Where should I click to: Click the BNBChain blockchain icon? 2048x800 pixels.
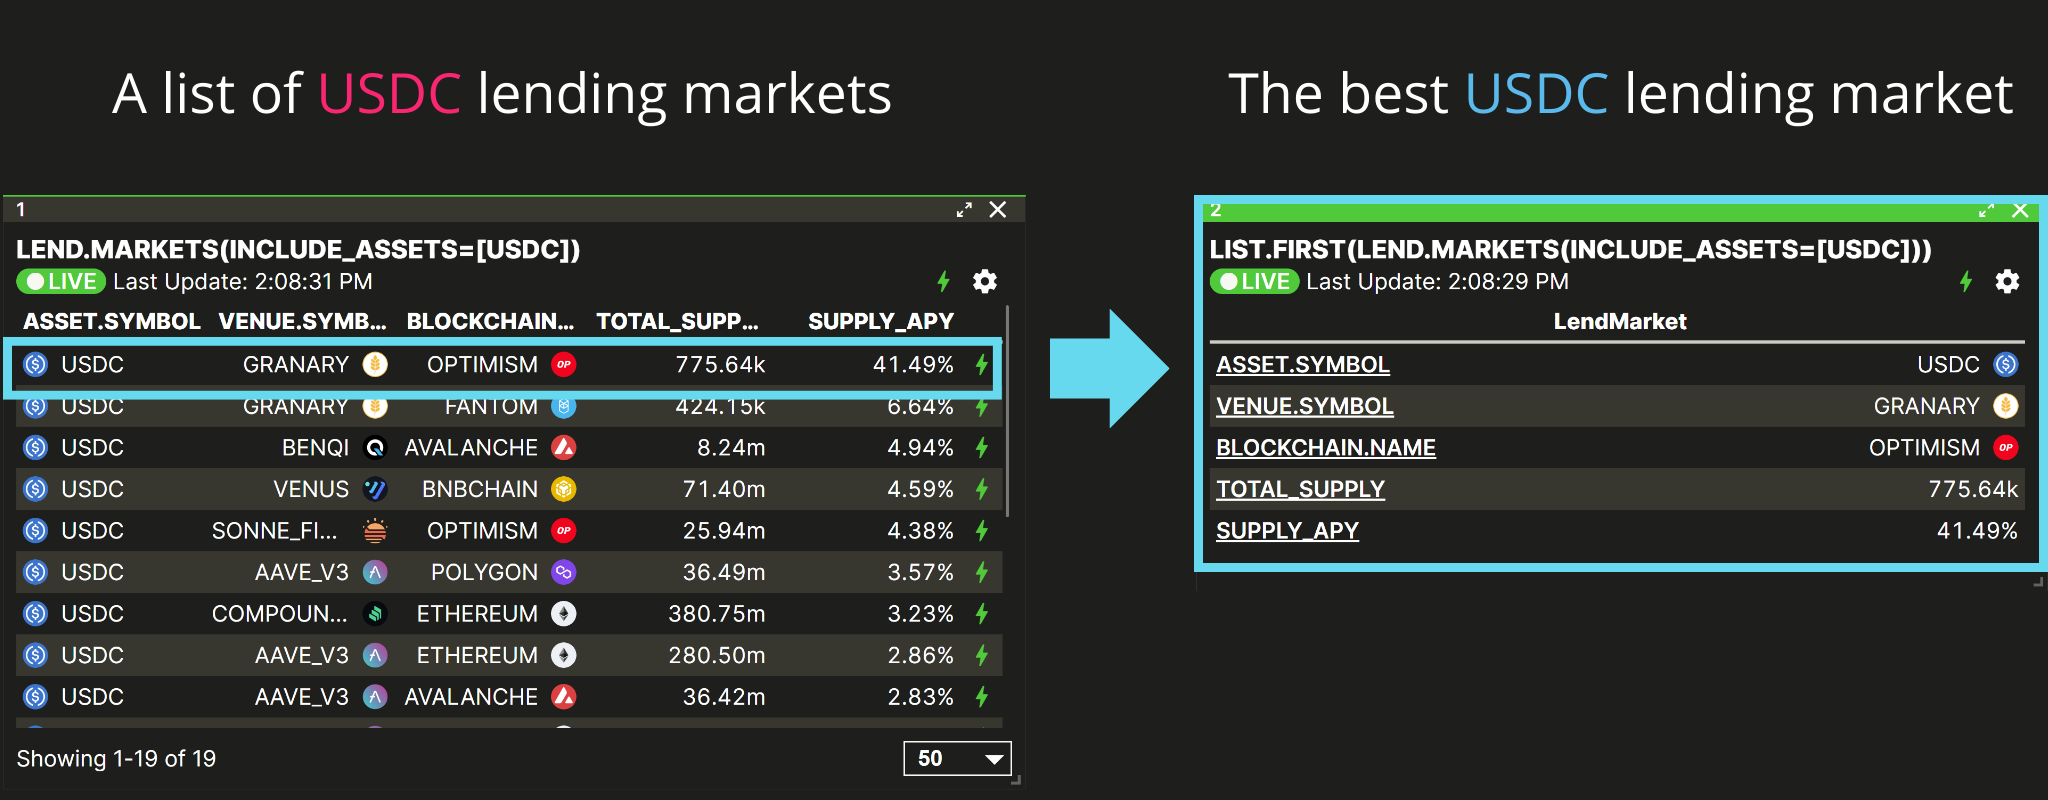(x=564, y=489)
